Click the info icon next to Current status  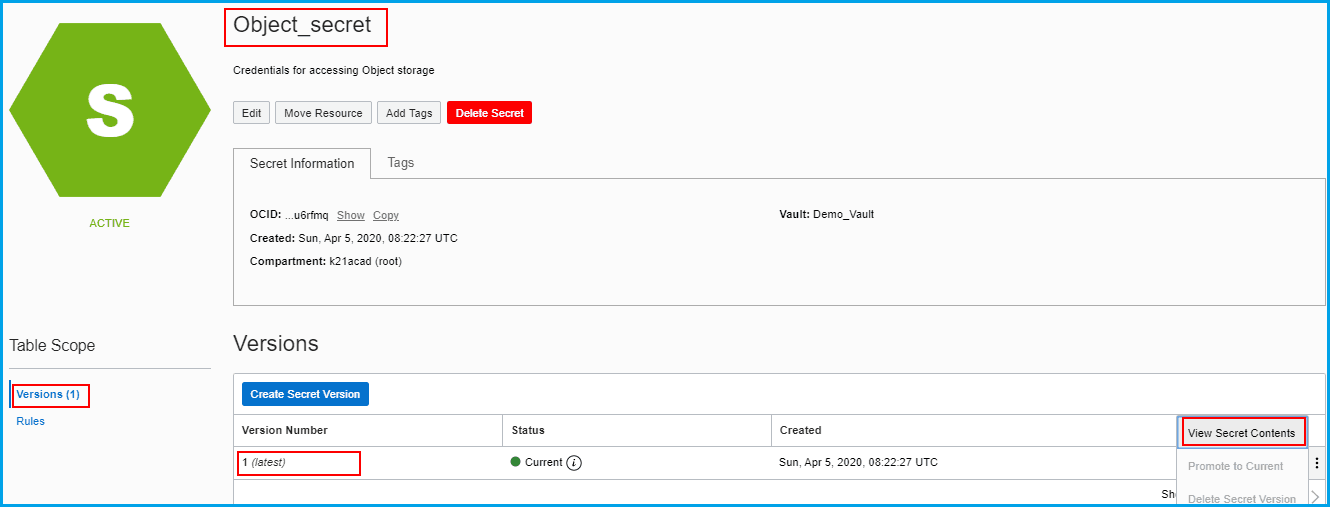coord(574,463)
